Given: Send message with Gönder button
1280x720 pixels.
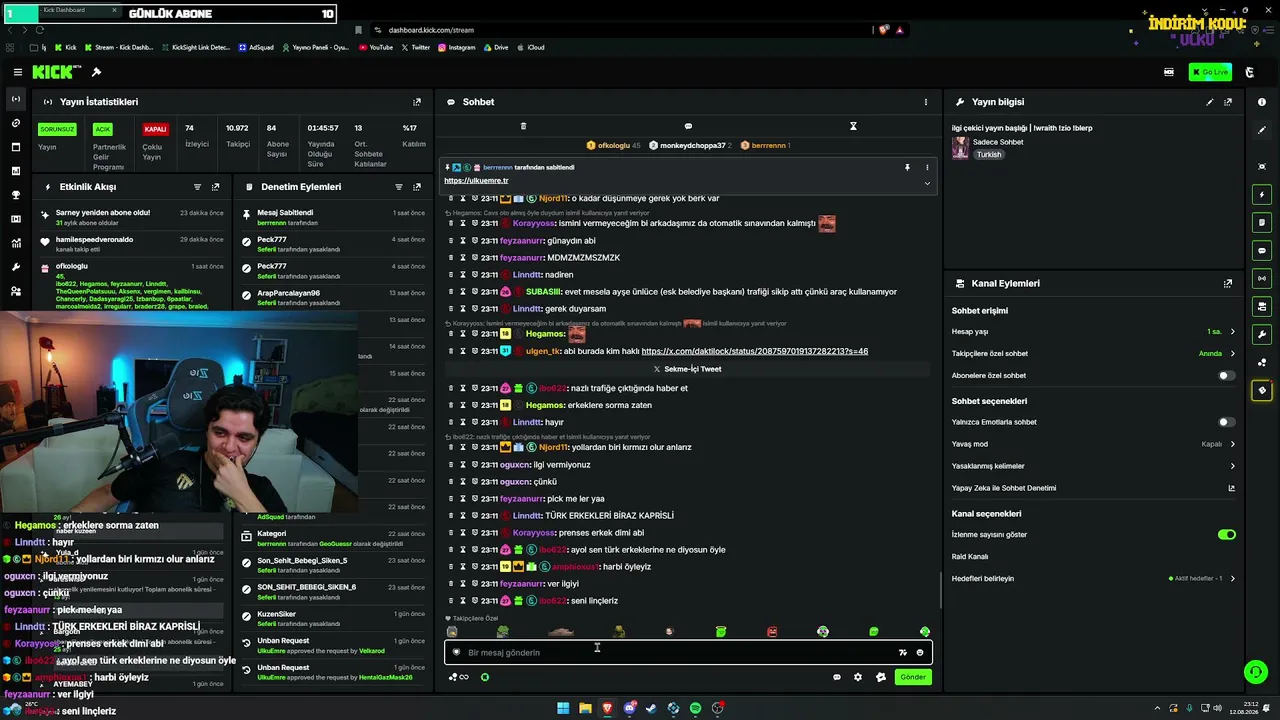Looking at the screenshot, I should (913, 677).
